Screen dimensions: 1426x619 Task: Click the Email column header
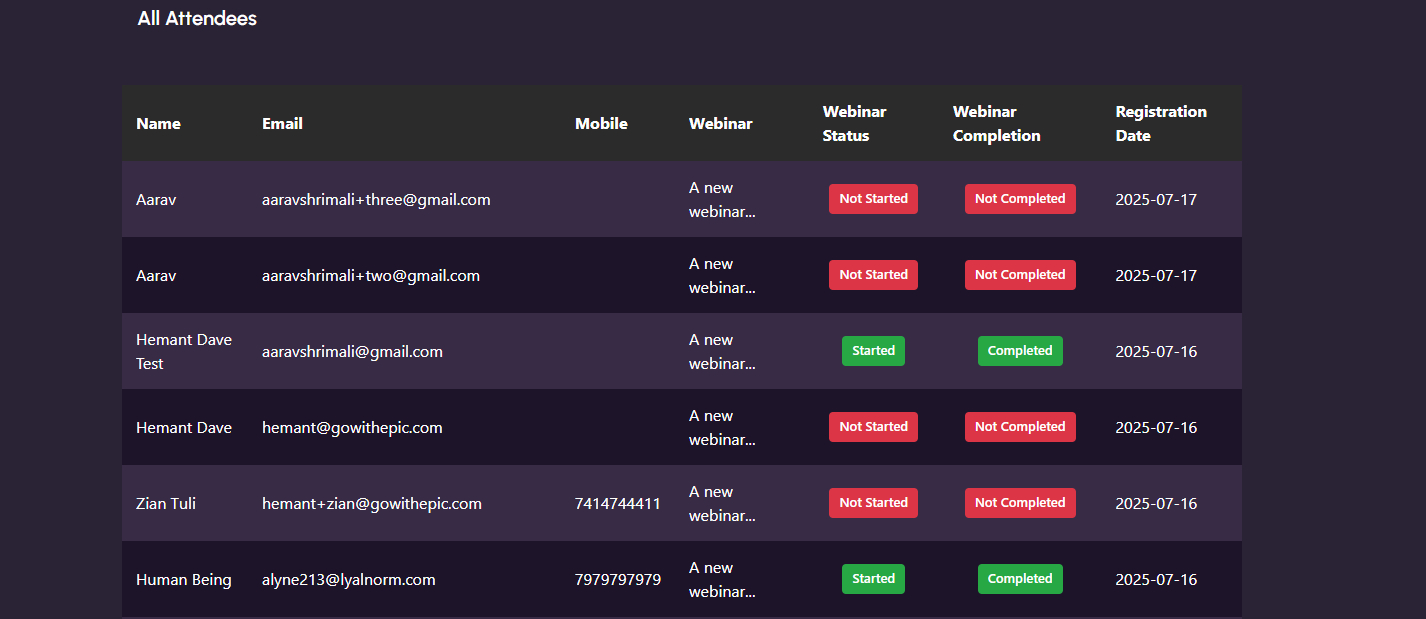click(282, 124)
